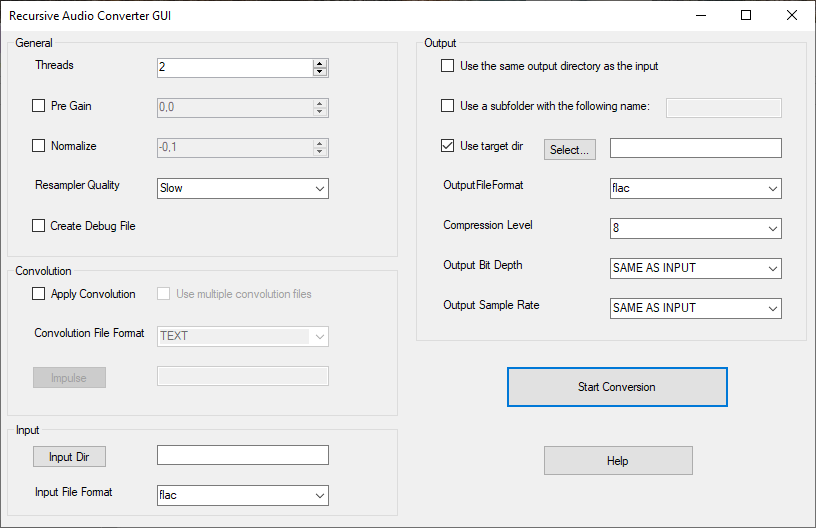Decrease Threads value with down arrow
Image resolution: width=816 pixels, height=528 pixels.
(x=320, y=72)
